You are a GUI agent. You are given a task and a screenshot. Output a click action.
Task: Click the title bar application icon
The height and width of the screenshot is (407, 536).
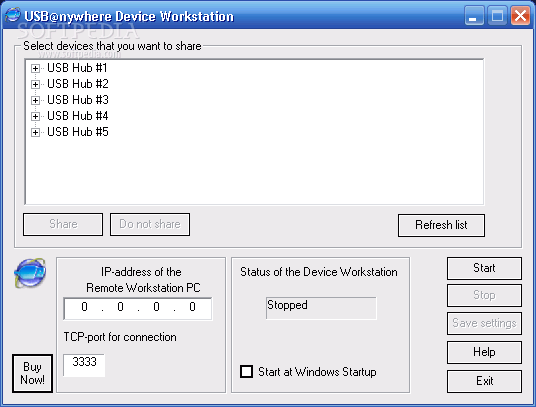click(x=13, y=15)
